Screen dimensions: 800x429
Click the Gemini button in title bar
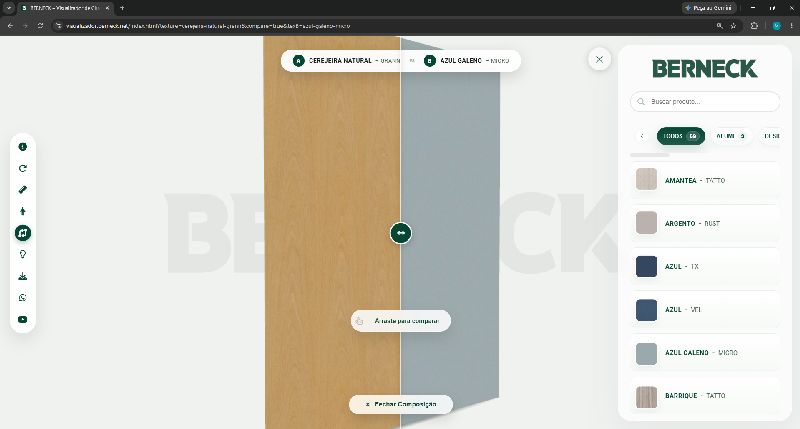tap(709, 8)
